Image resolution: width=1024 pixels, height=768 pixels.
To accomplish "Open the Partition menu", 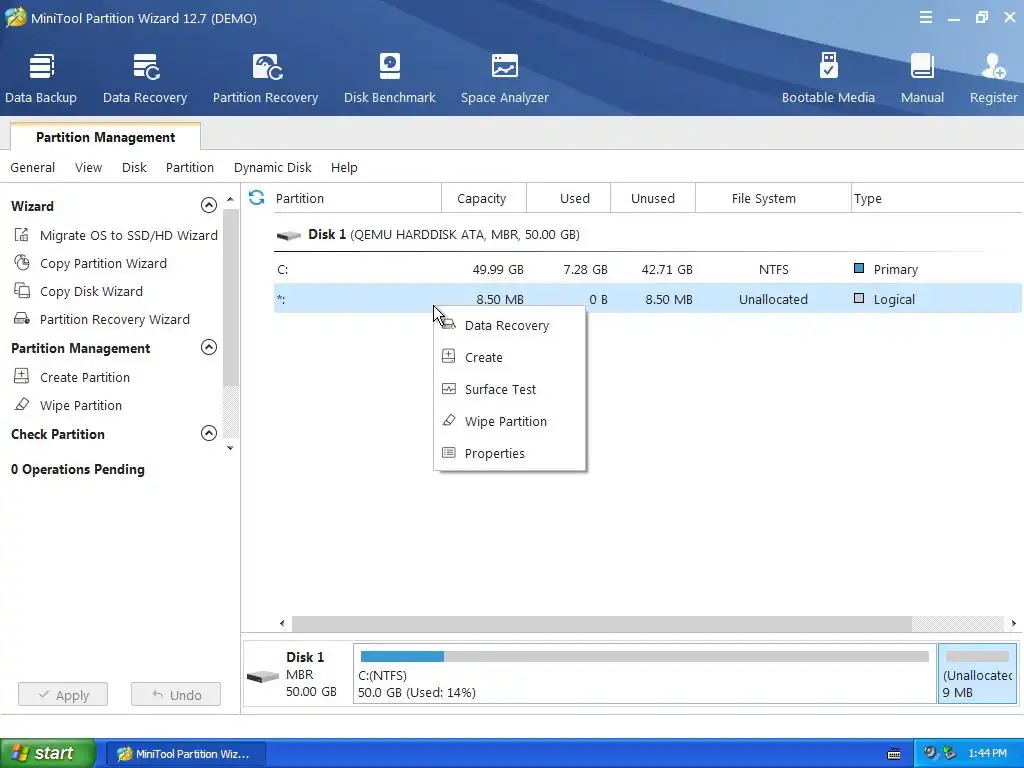I will [189, 167].
